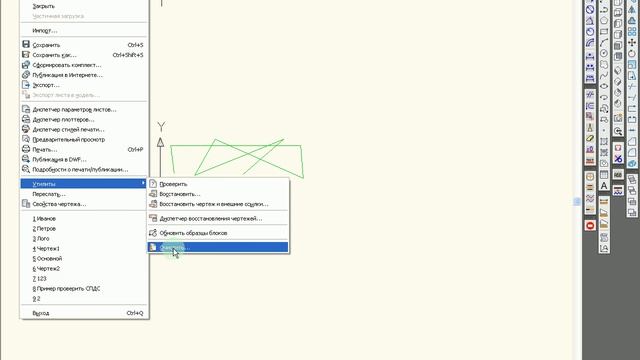This screenshot has width=640, height=360.
Task: Open recent file '2 Петров'
Action: coord(84,229)
